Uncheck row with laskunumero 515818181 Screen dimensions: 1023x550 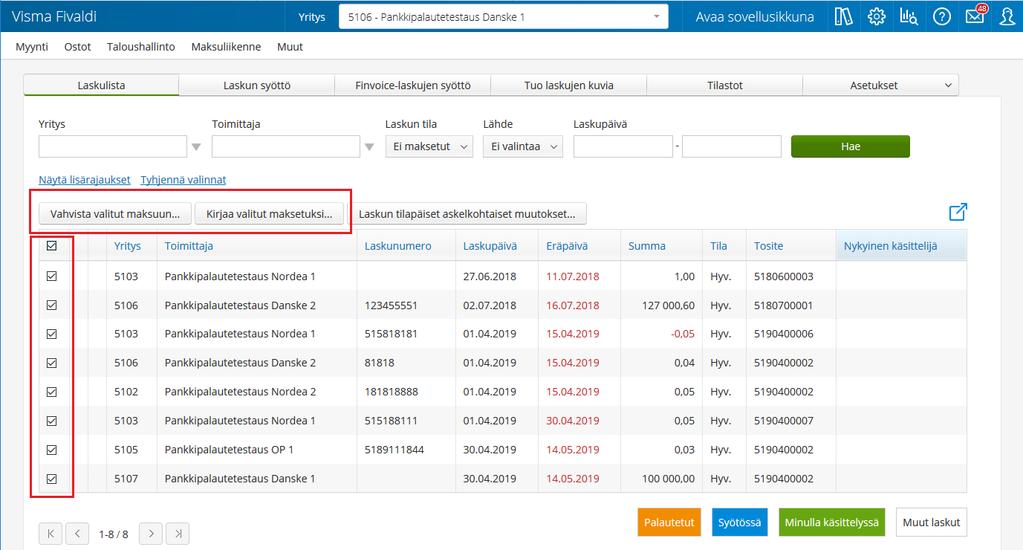point(52,333)
